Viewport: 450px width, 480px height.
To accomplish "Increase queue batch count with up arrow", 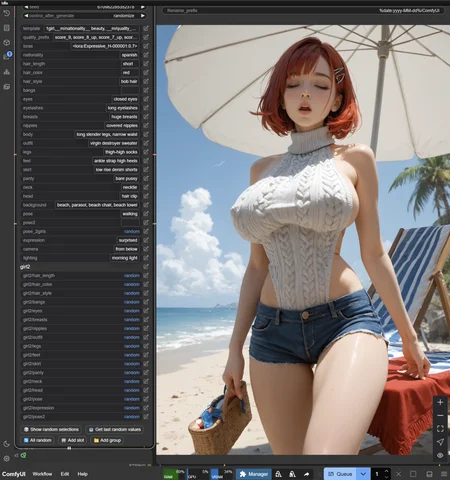I will click(x=386, y=471).
